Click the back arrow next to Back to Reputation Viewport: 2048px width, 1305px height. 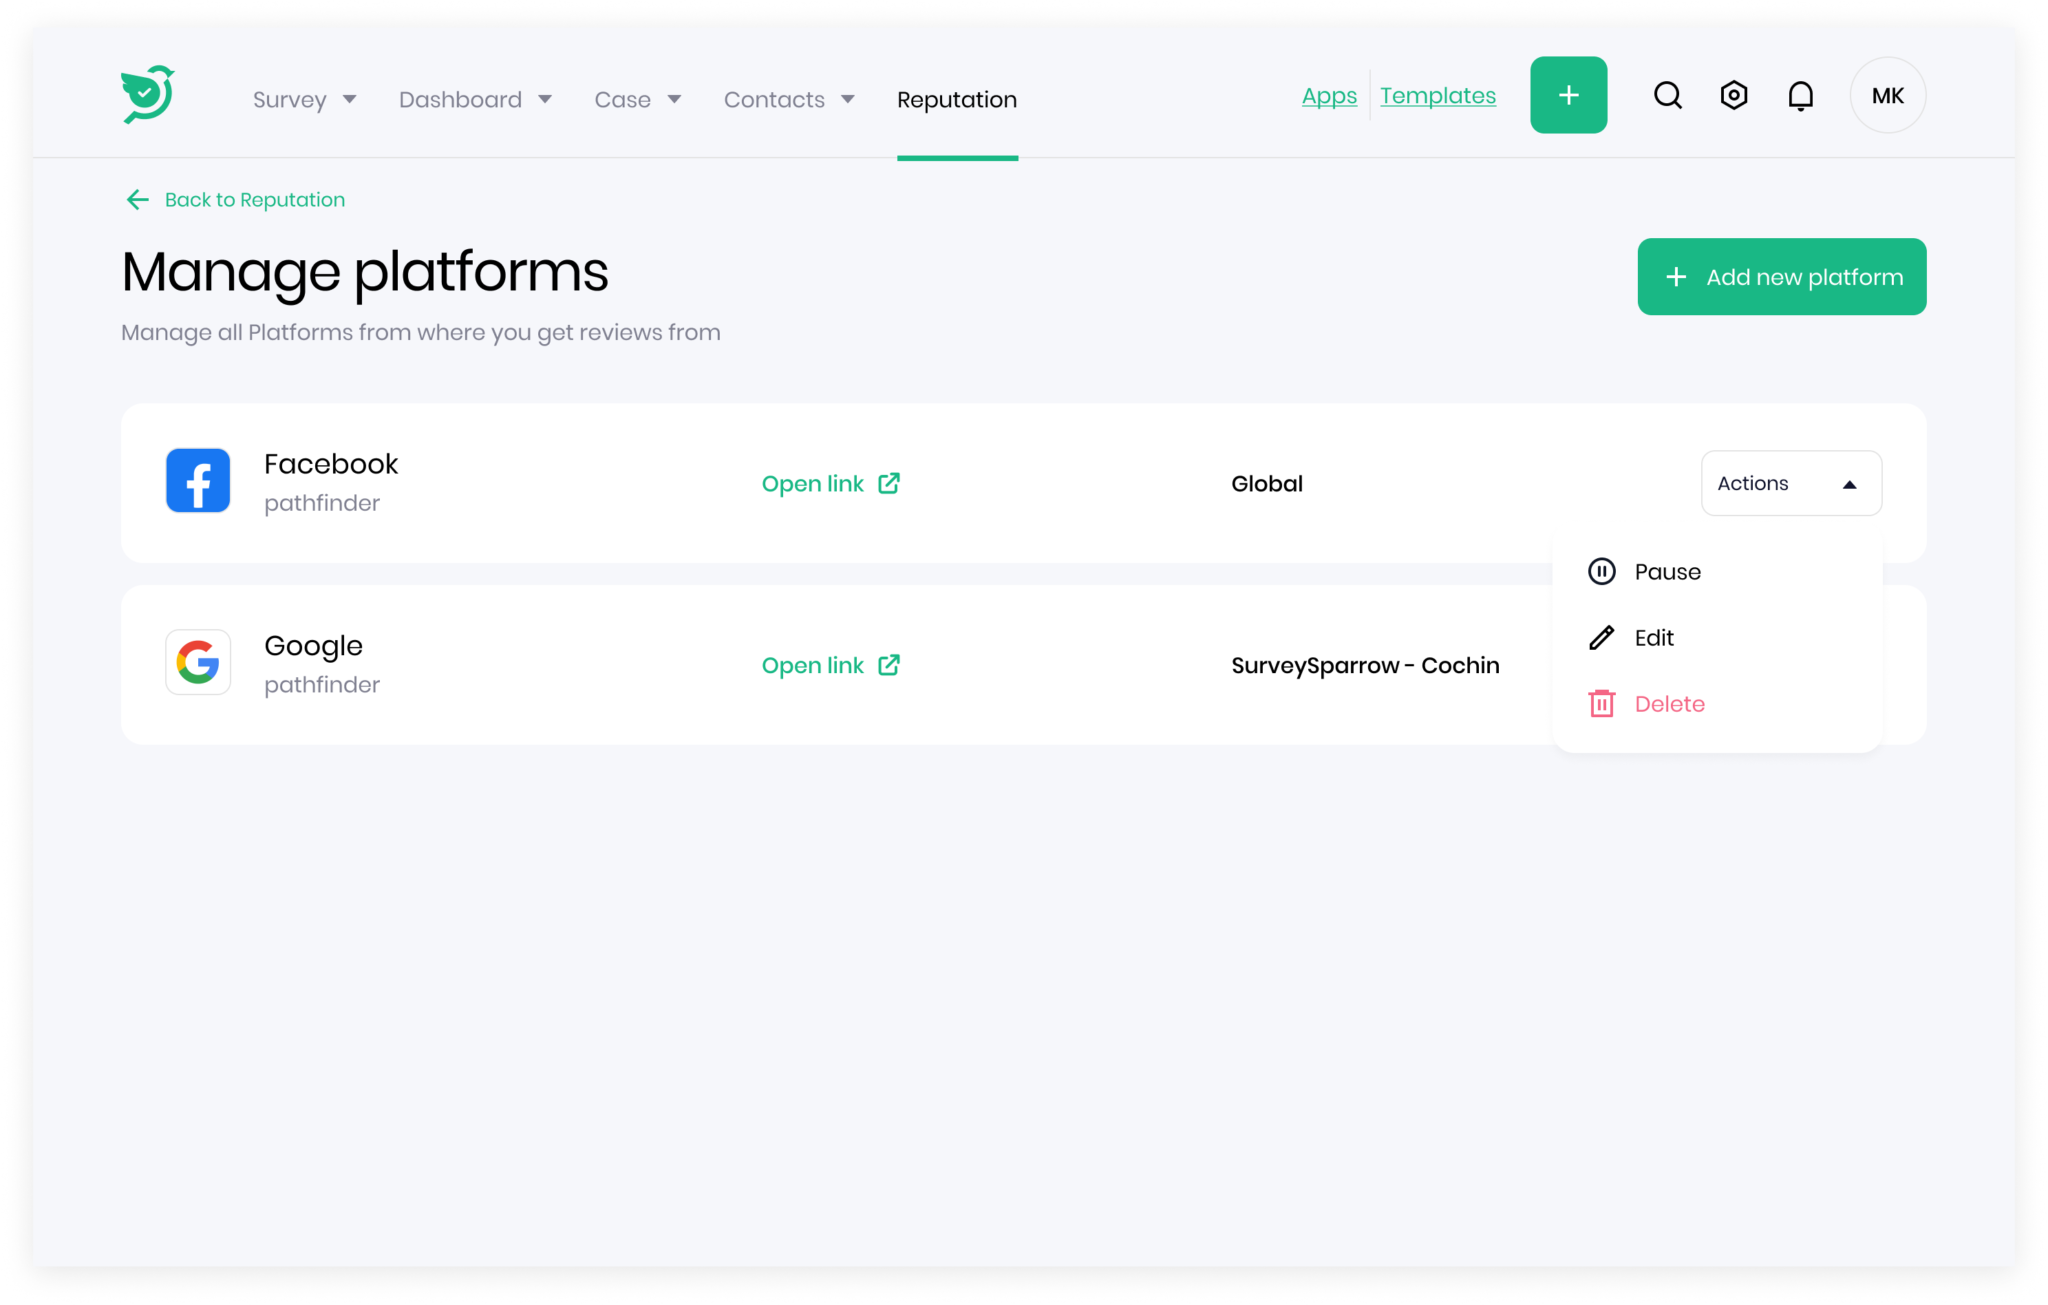click(x=137, y=199)
